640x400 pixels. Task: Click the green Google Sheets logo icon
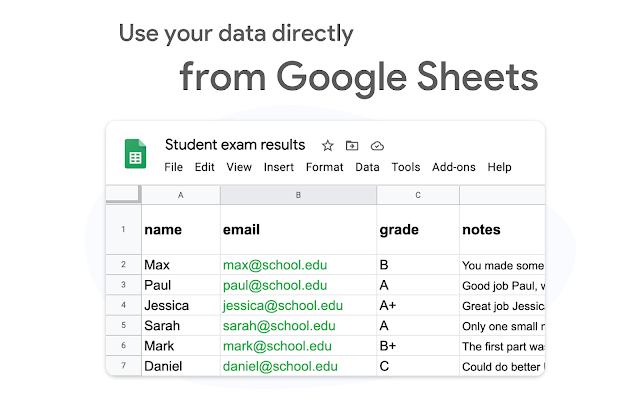pos(136,154)
